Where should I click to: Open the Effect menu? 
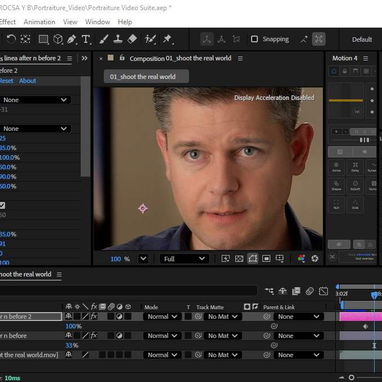click(8, 22)
